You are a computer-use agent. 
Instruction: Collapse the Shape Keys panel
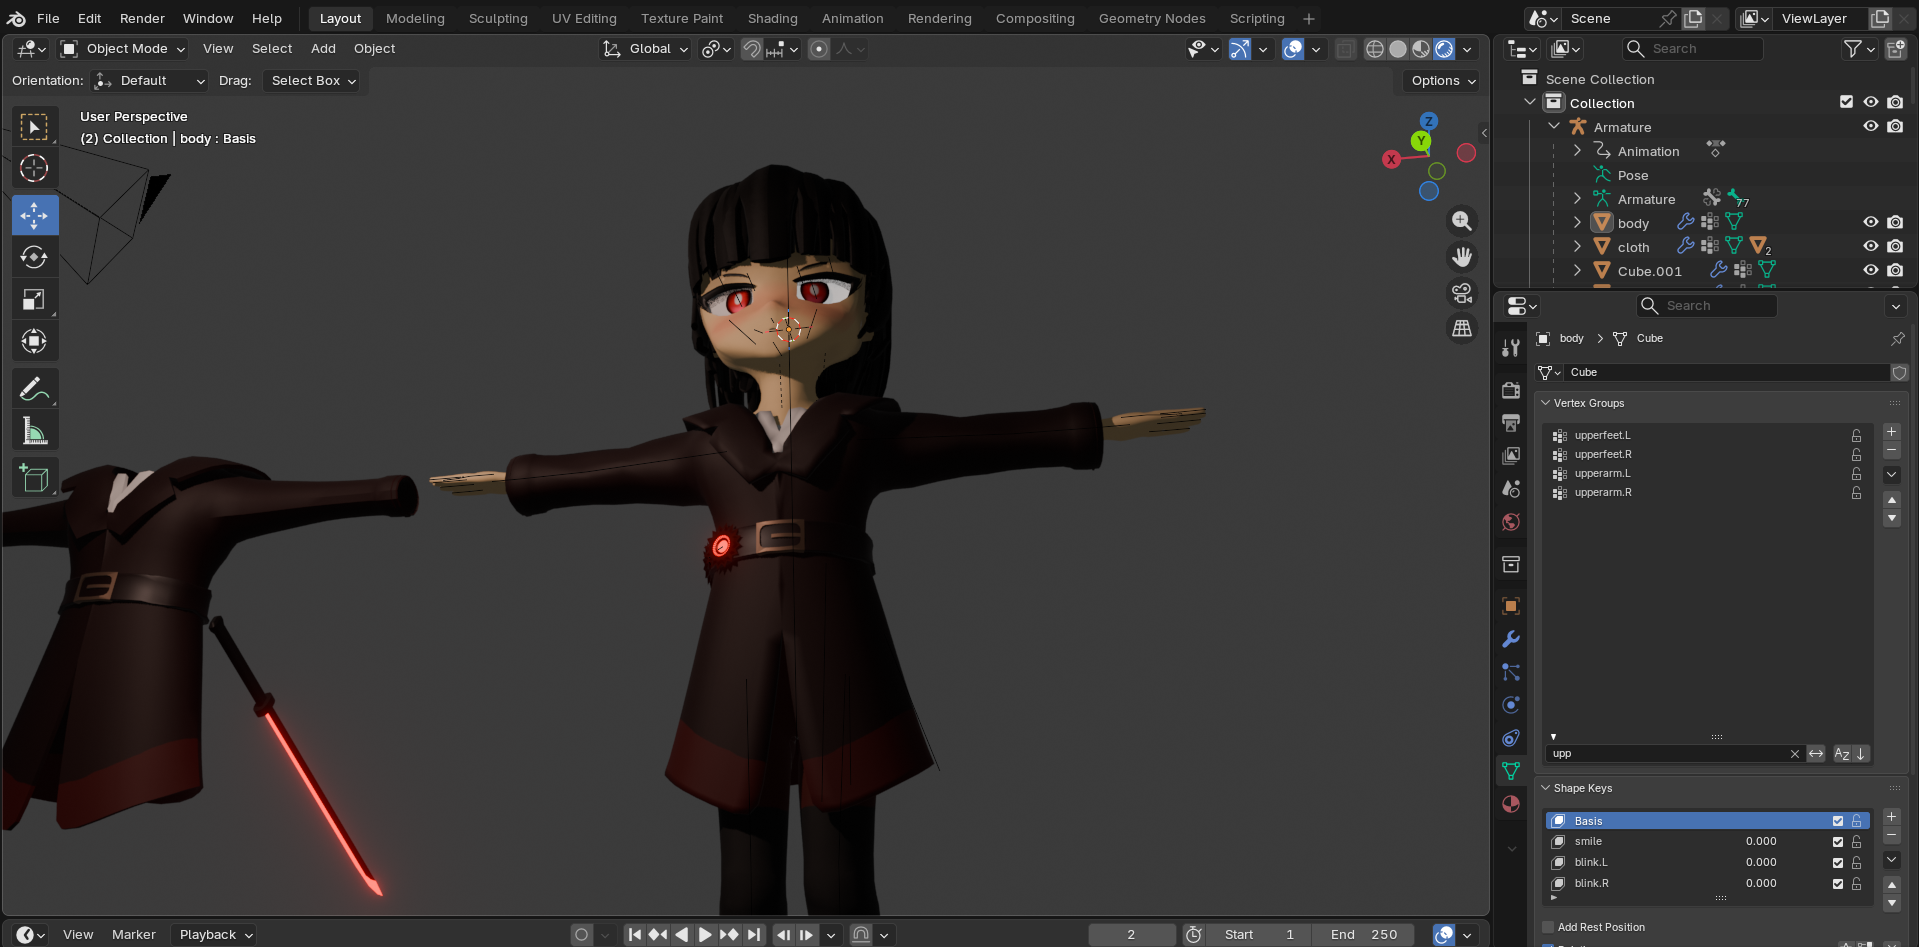tap(1545, 788)
